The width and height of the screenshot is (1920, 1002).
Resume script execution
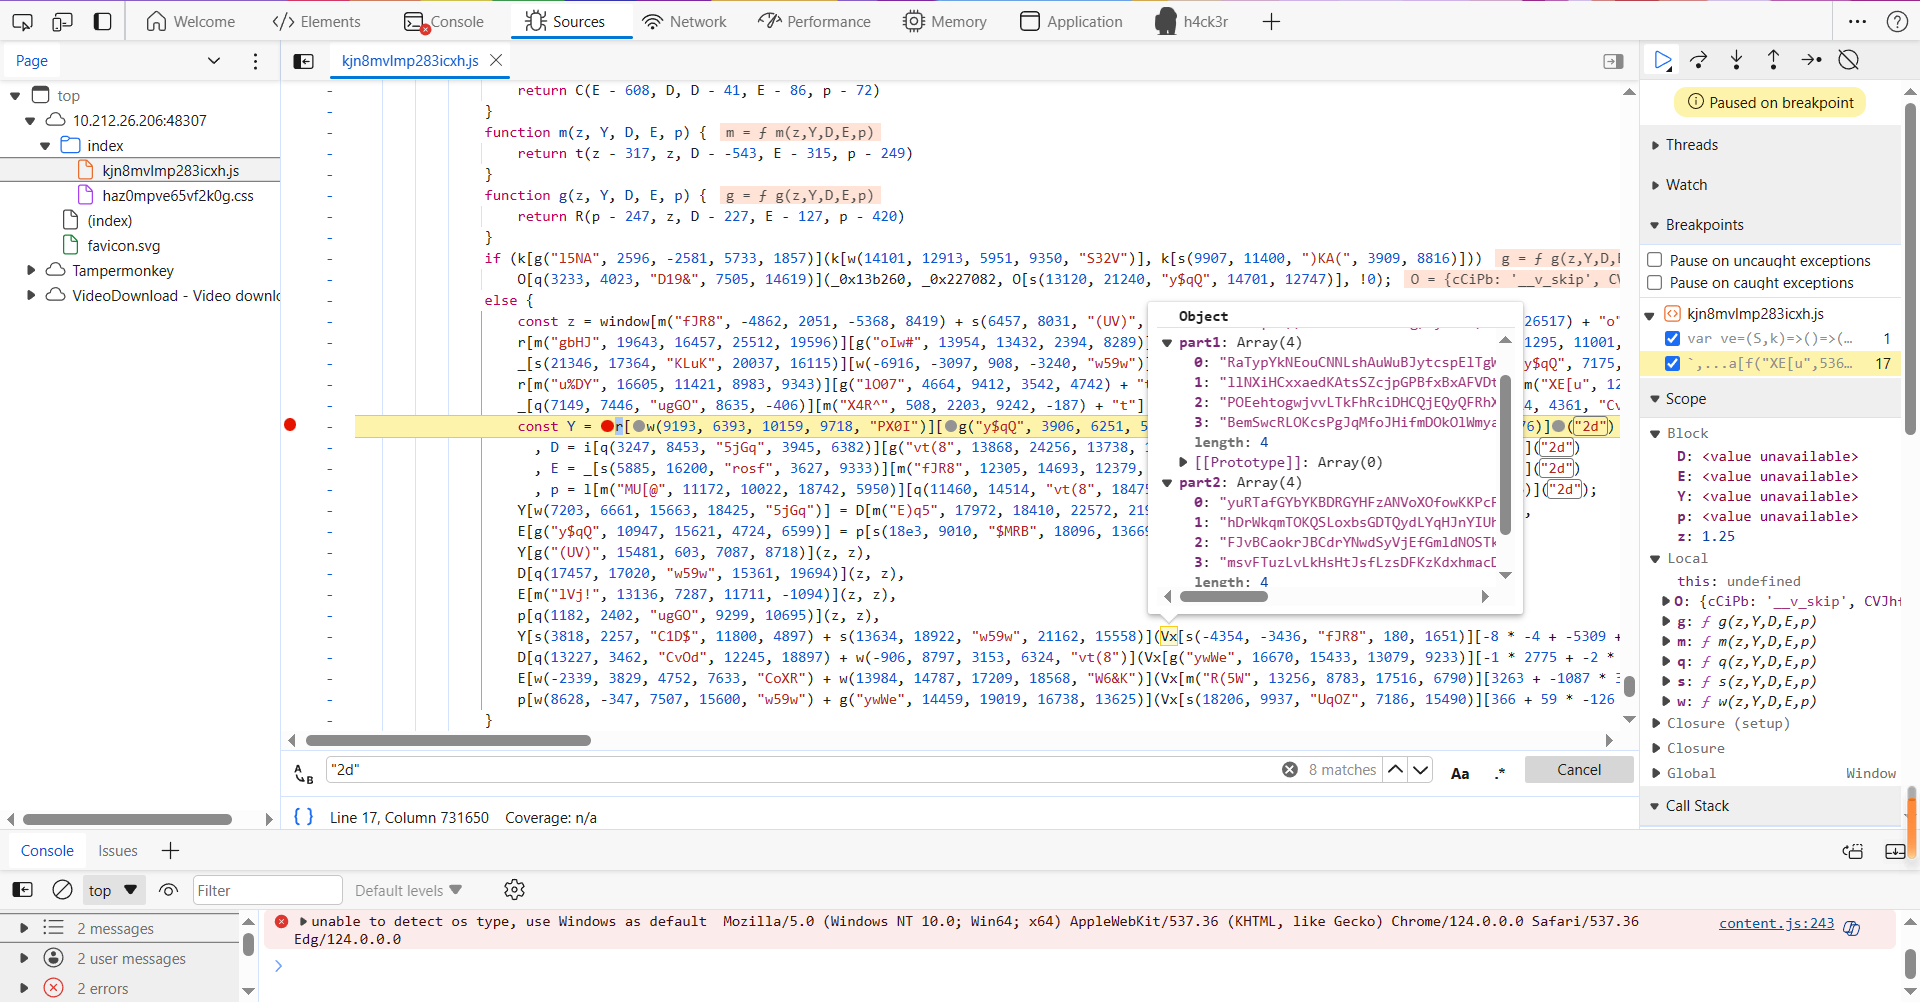(x=1662, y=60)
